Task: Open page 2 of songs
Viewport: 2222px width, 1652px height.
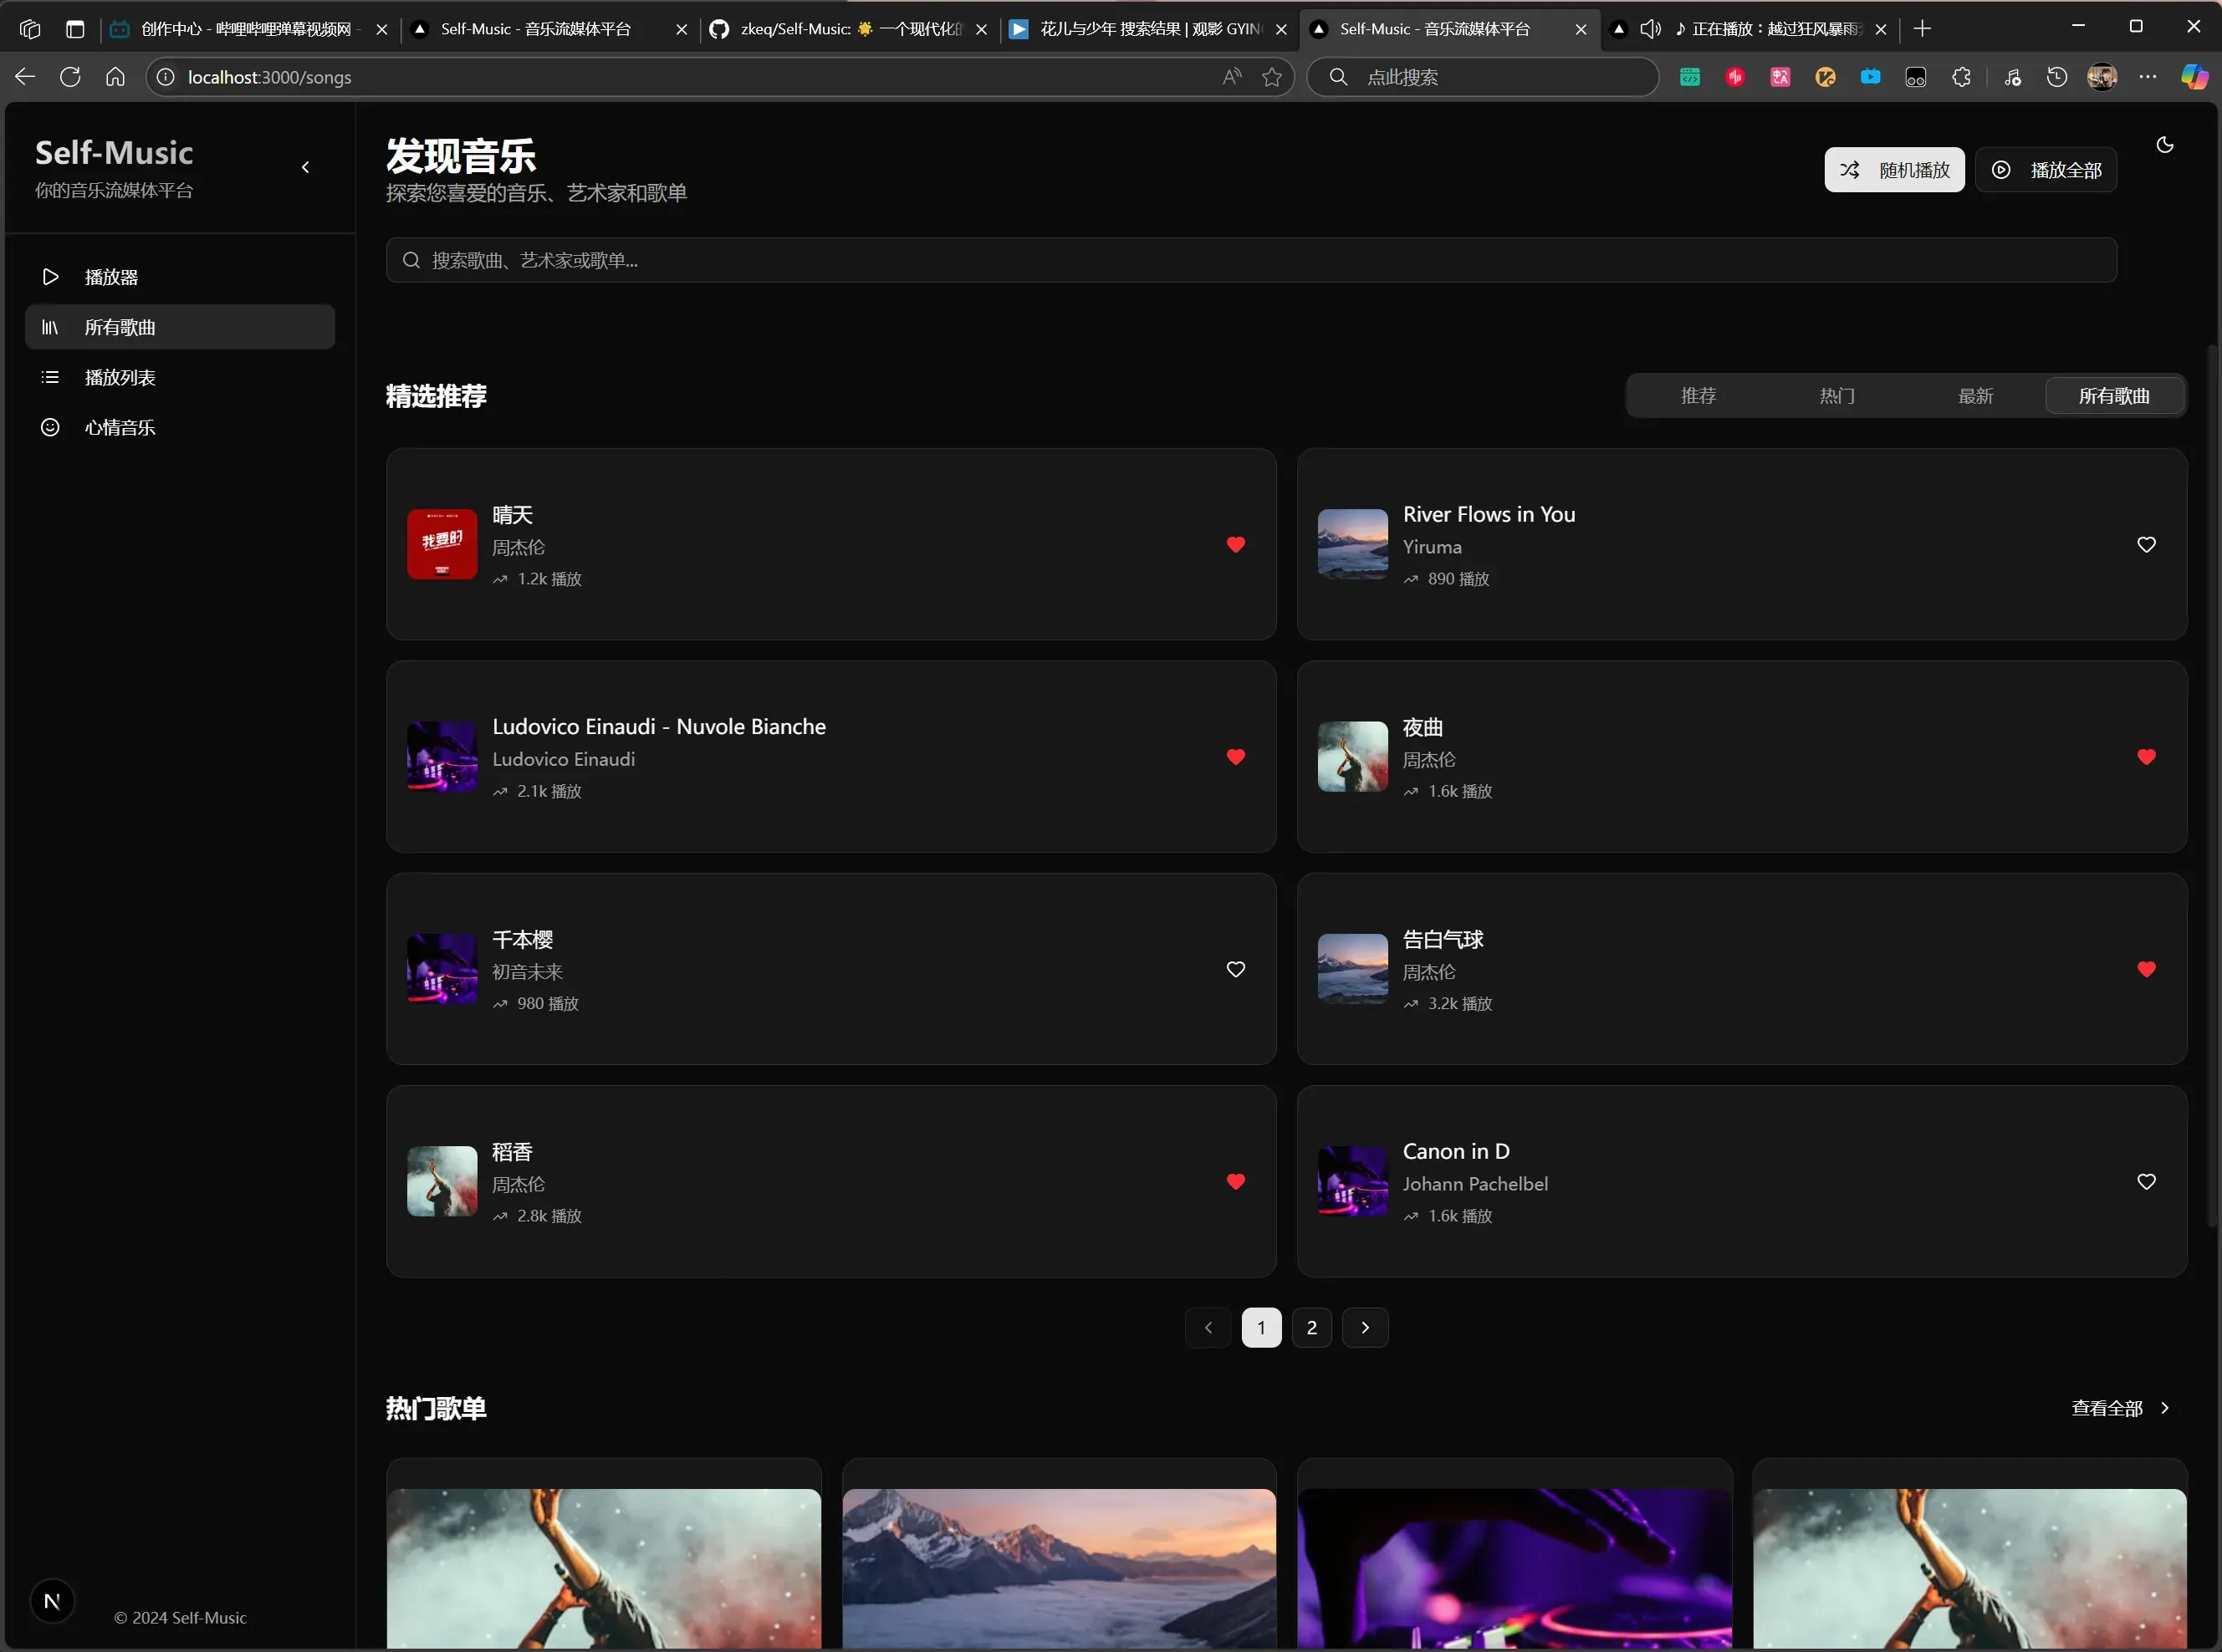Action: click(1311, 1328)
